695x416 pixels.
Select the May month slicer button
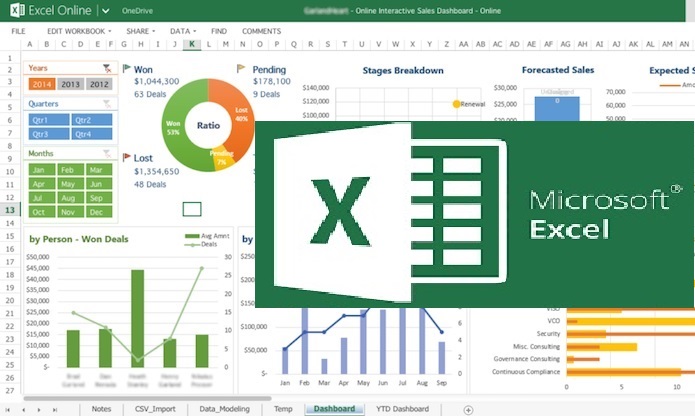coord(70,184)
